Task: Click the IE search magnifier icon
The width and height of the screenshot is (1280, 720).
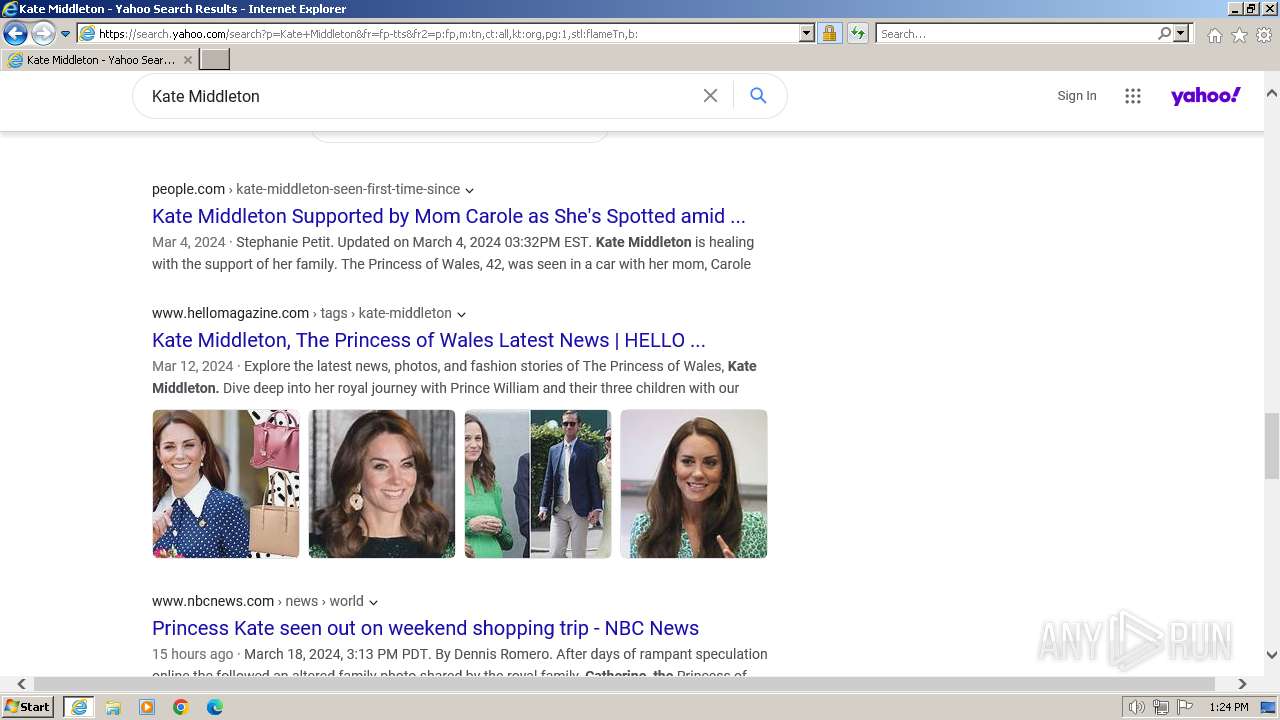Action: pos(1164,33)
